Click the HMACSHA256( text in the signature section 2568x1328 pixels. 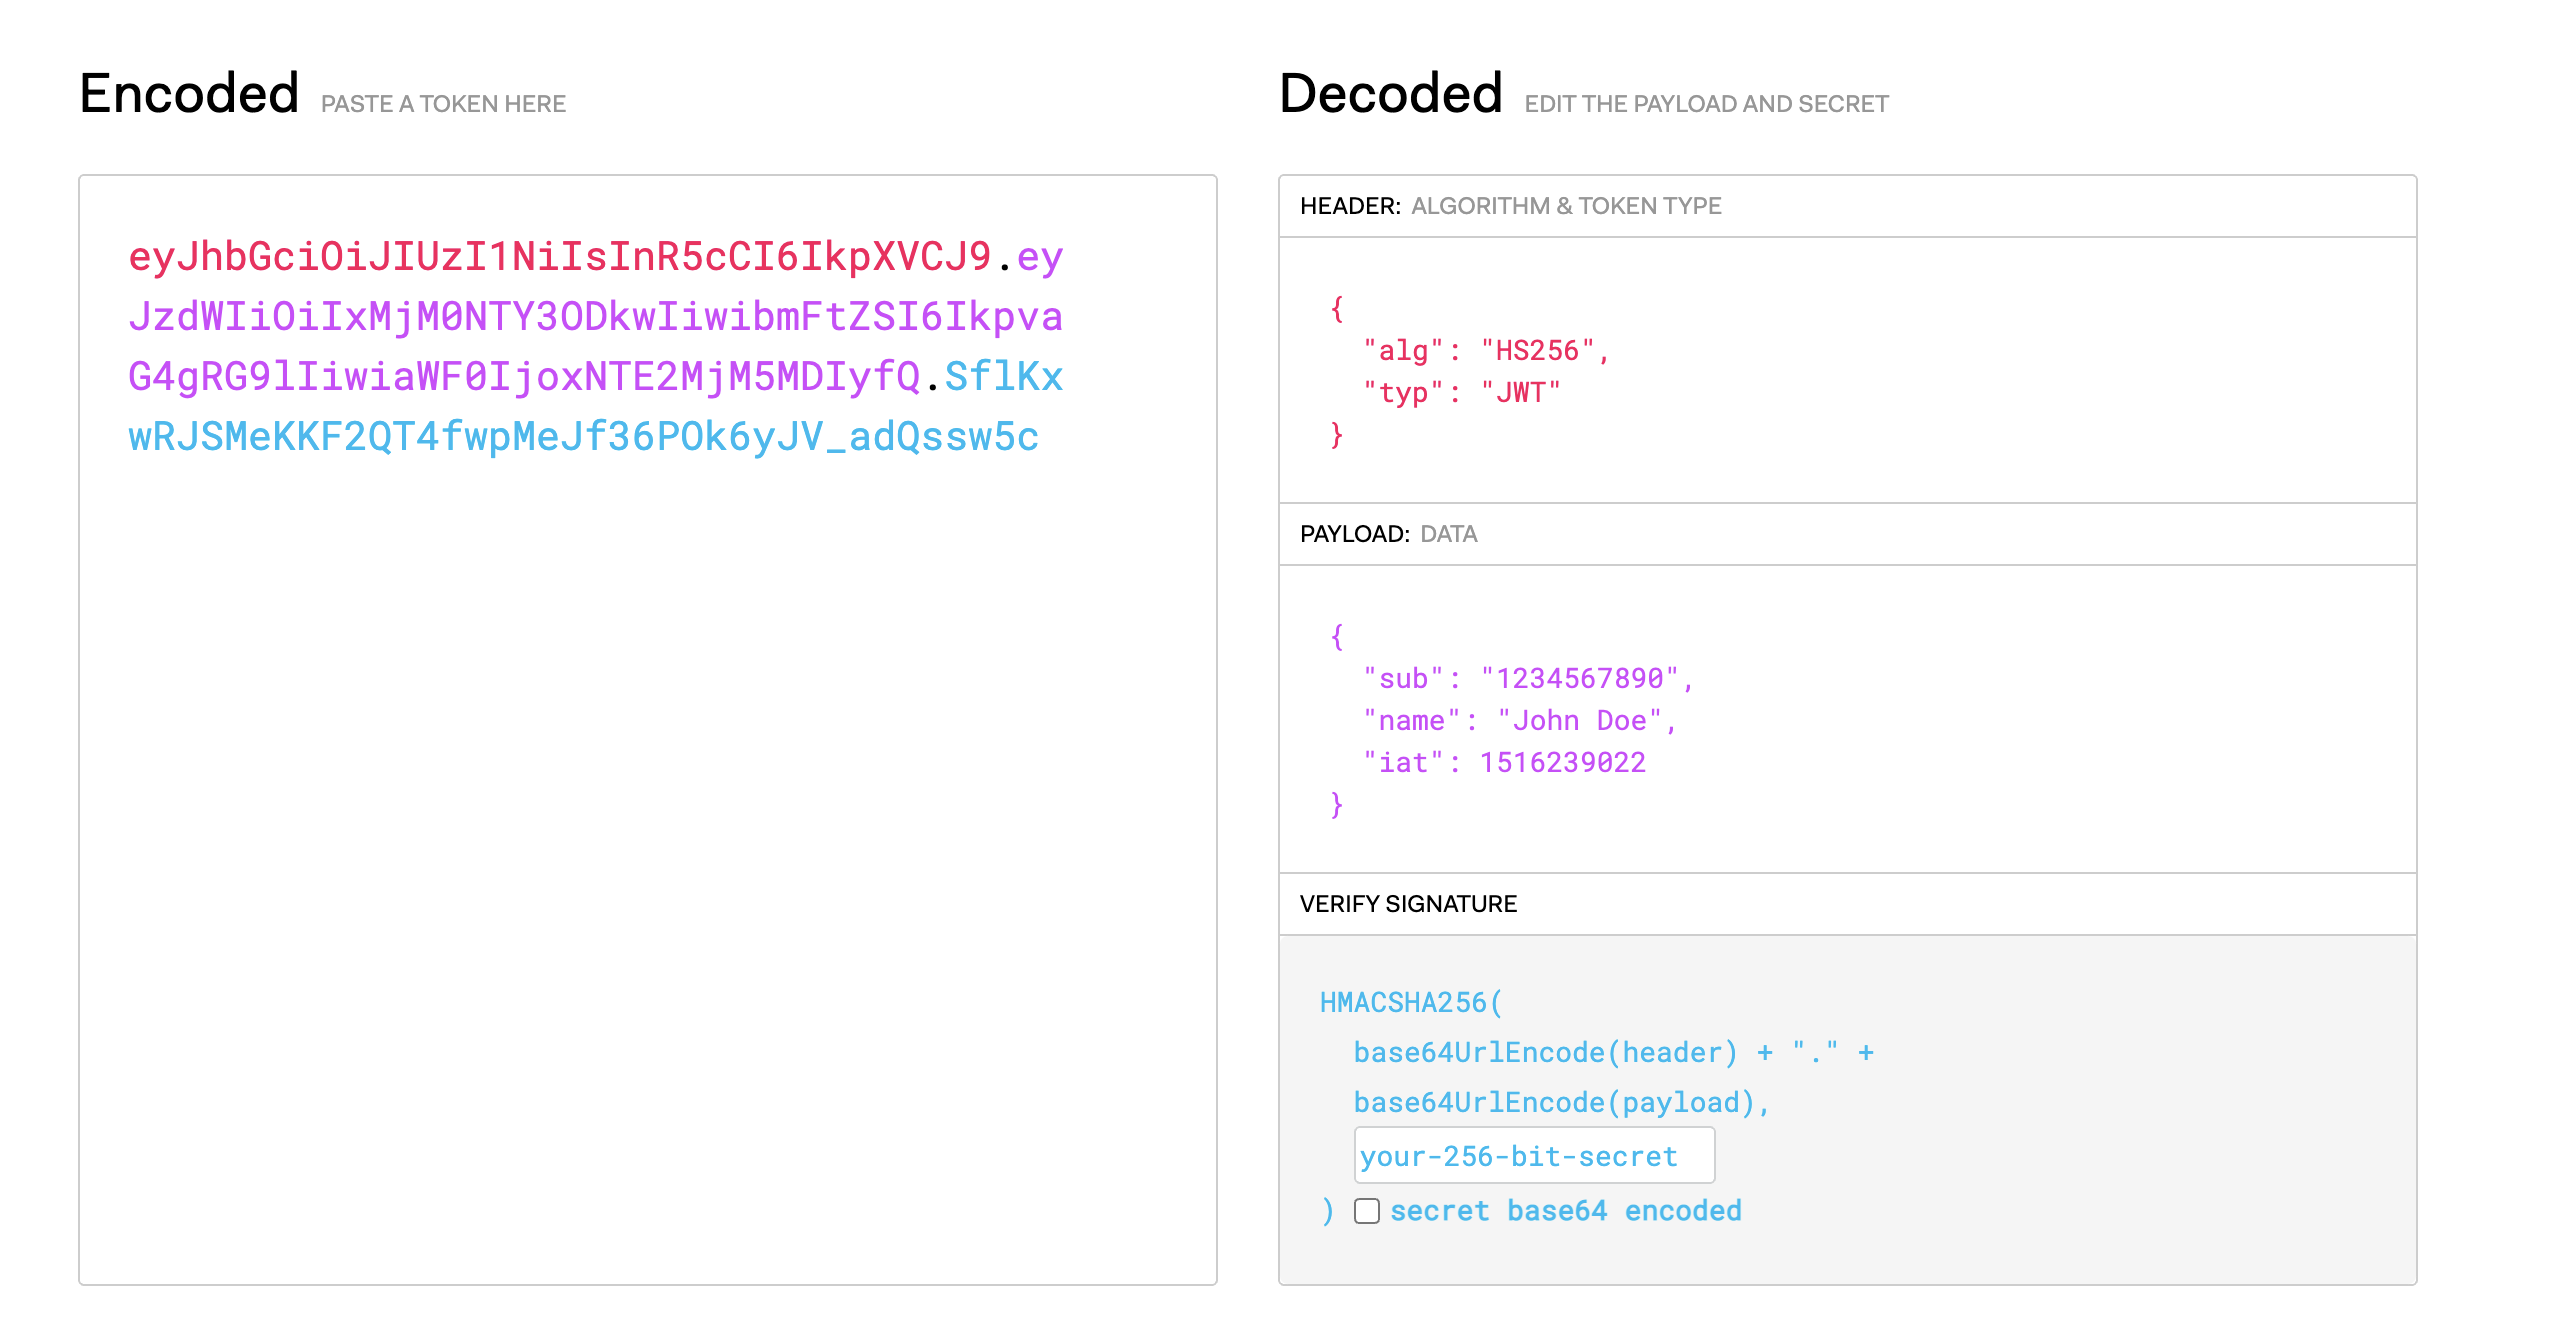click(x=1410, y=1003)
